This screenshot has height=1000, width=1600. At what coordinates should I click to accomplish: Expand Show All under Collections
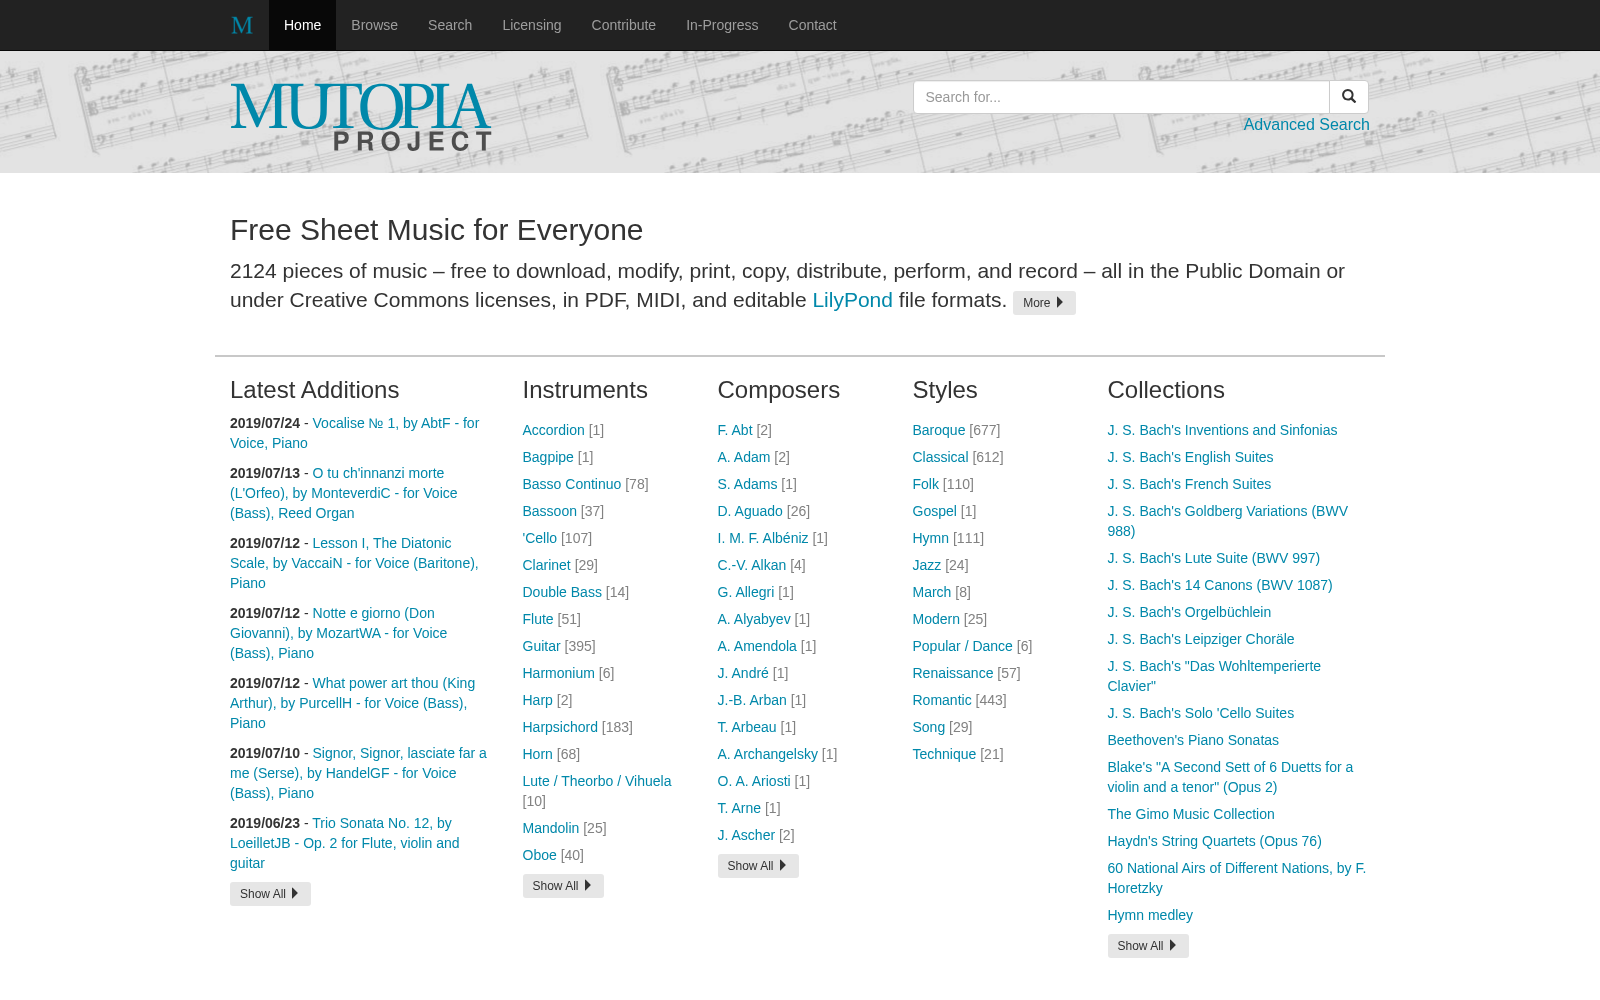[x=1148, y=946]
